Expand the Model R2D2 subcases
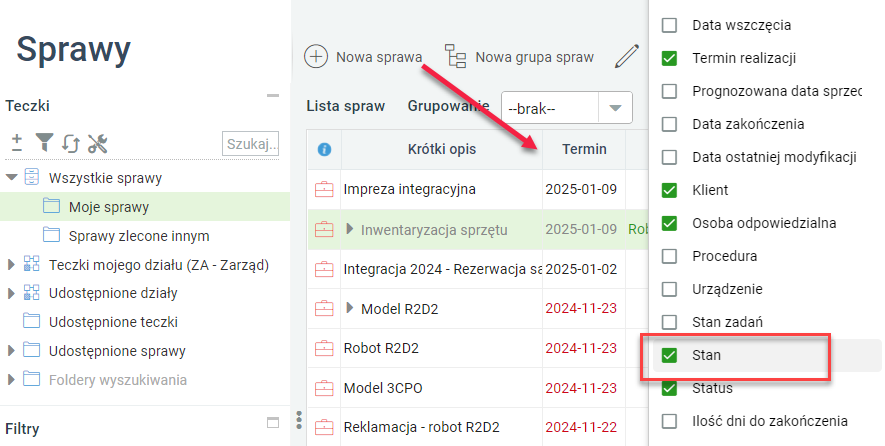 click(x=350, y=308)
